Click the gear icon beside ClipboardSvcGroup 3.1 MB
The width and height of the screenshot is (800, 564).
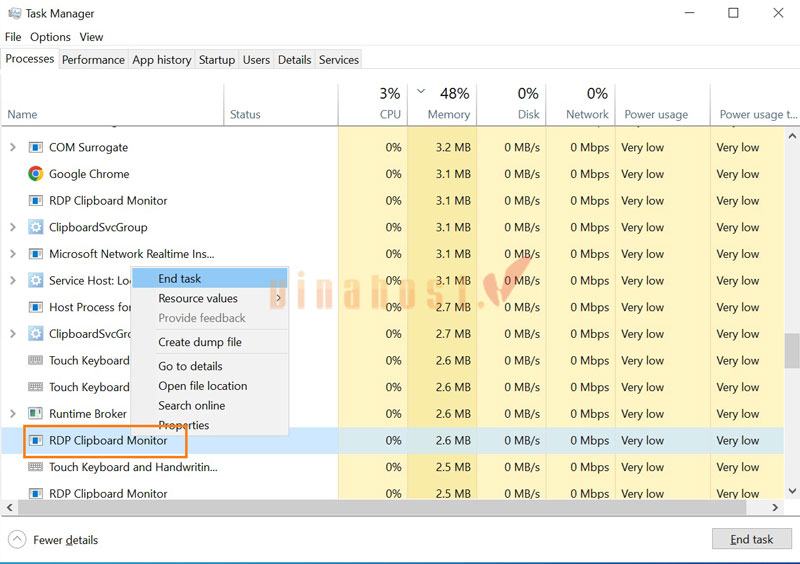tap(35, 227)
